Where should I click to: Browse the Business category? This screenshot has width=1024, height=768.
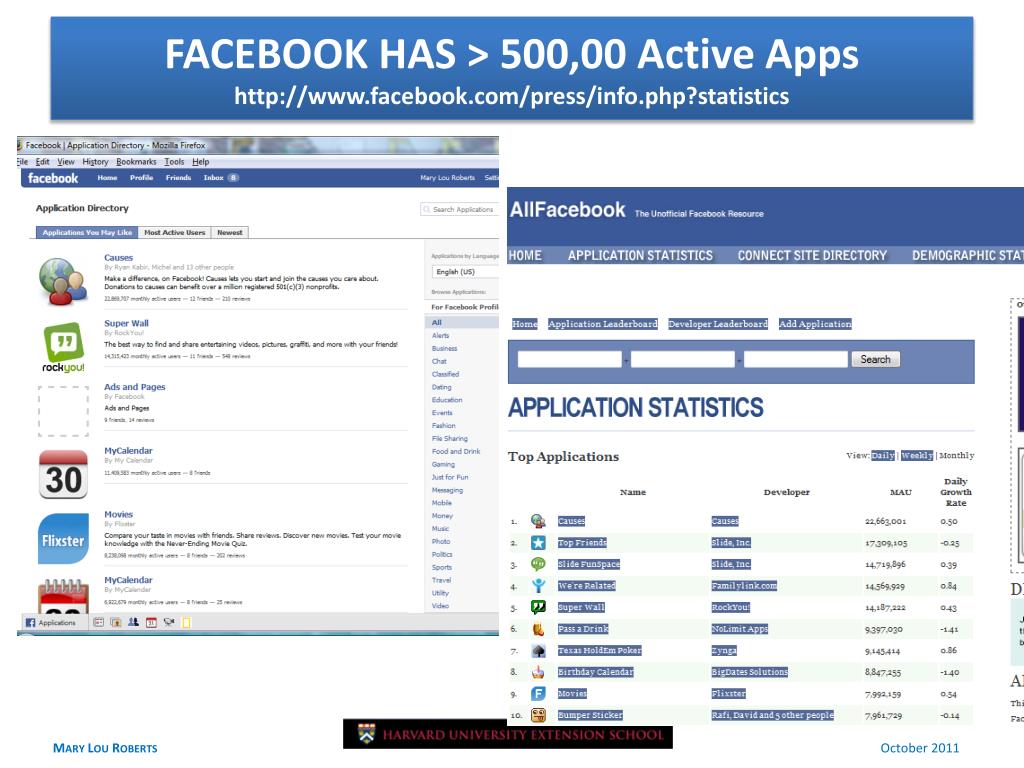pos(444,348)
